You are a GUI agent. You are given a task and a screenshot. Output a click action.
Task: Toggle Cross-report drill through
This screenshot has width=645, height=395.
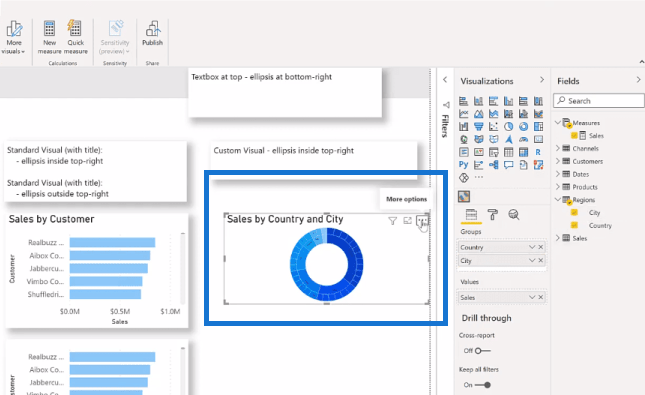pos(482,351)
